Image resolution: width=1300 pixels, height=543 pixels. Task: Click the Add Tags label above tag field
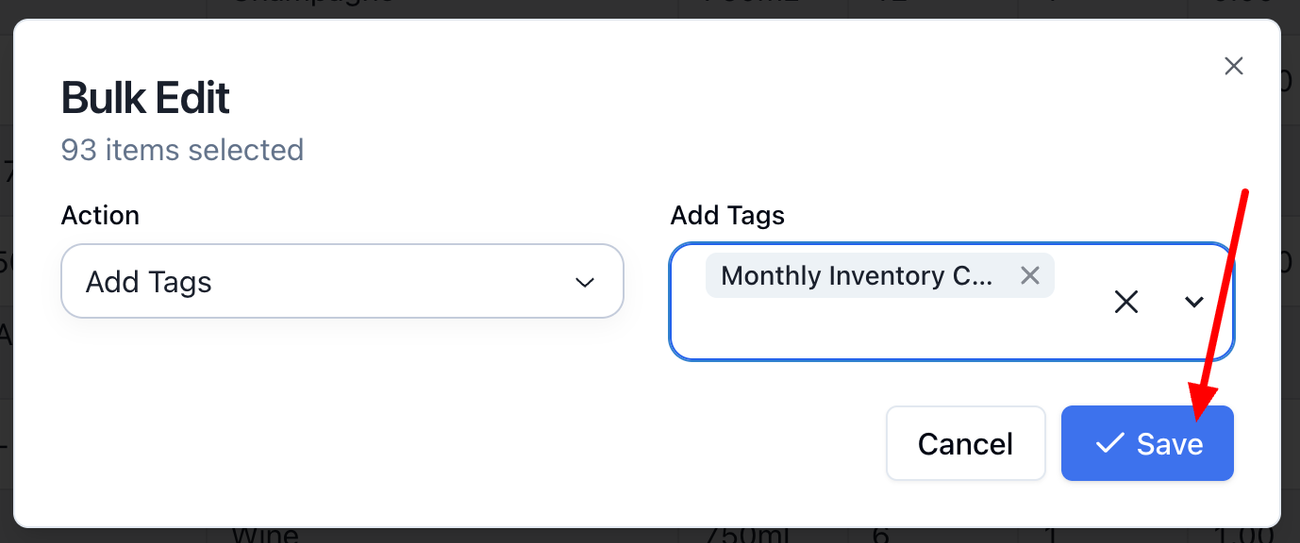(727, 215)
